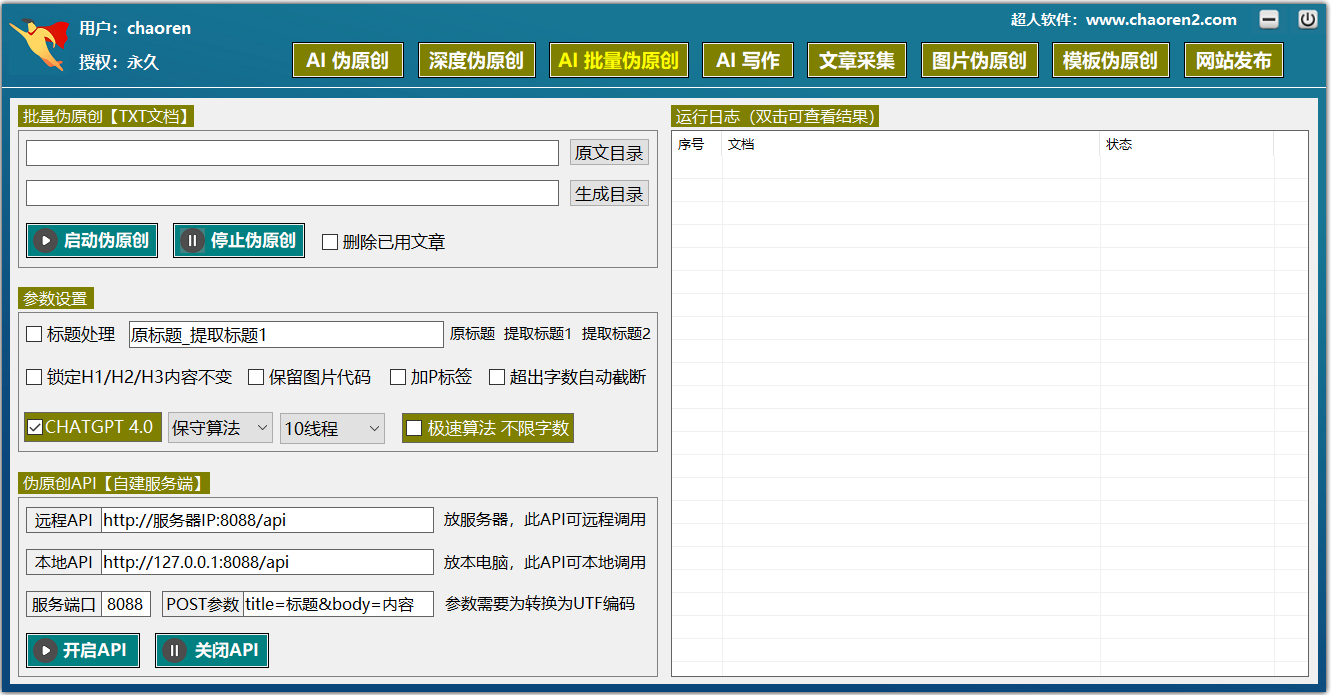
Task: Go to AI 写作 tab
Action: click(x=748, y=60)
